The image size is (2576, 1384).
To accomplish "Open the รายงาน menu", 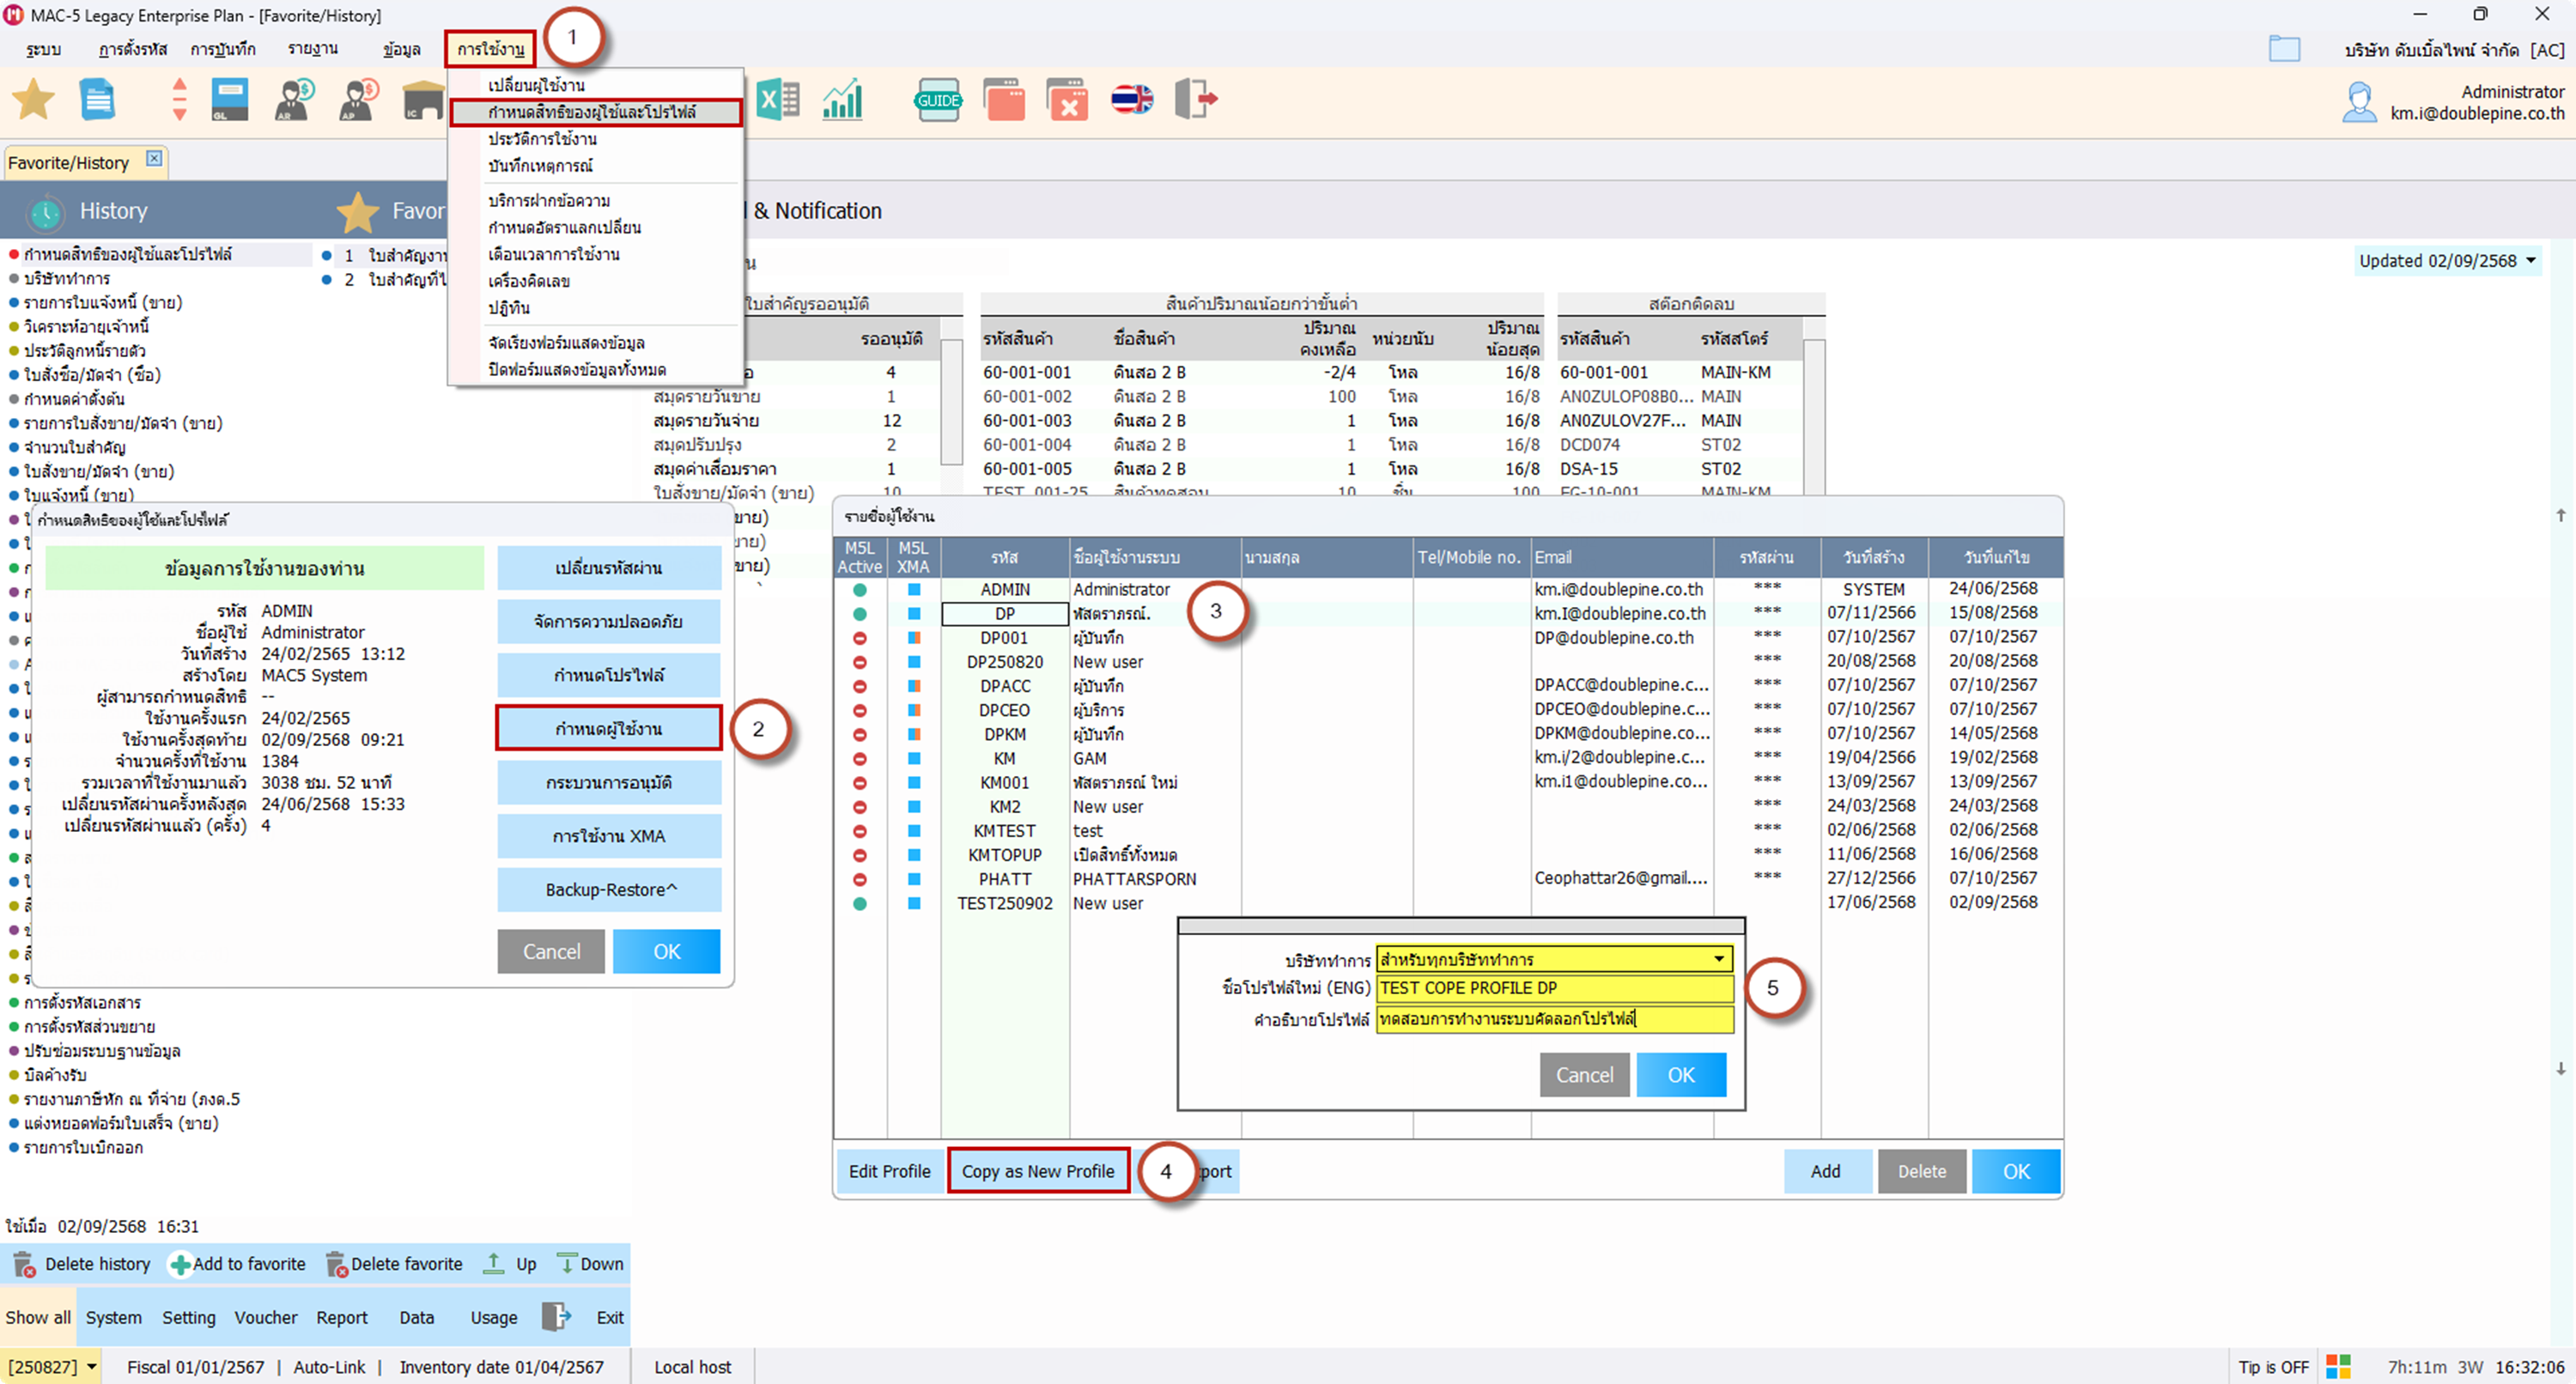I will (313, 49).
